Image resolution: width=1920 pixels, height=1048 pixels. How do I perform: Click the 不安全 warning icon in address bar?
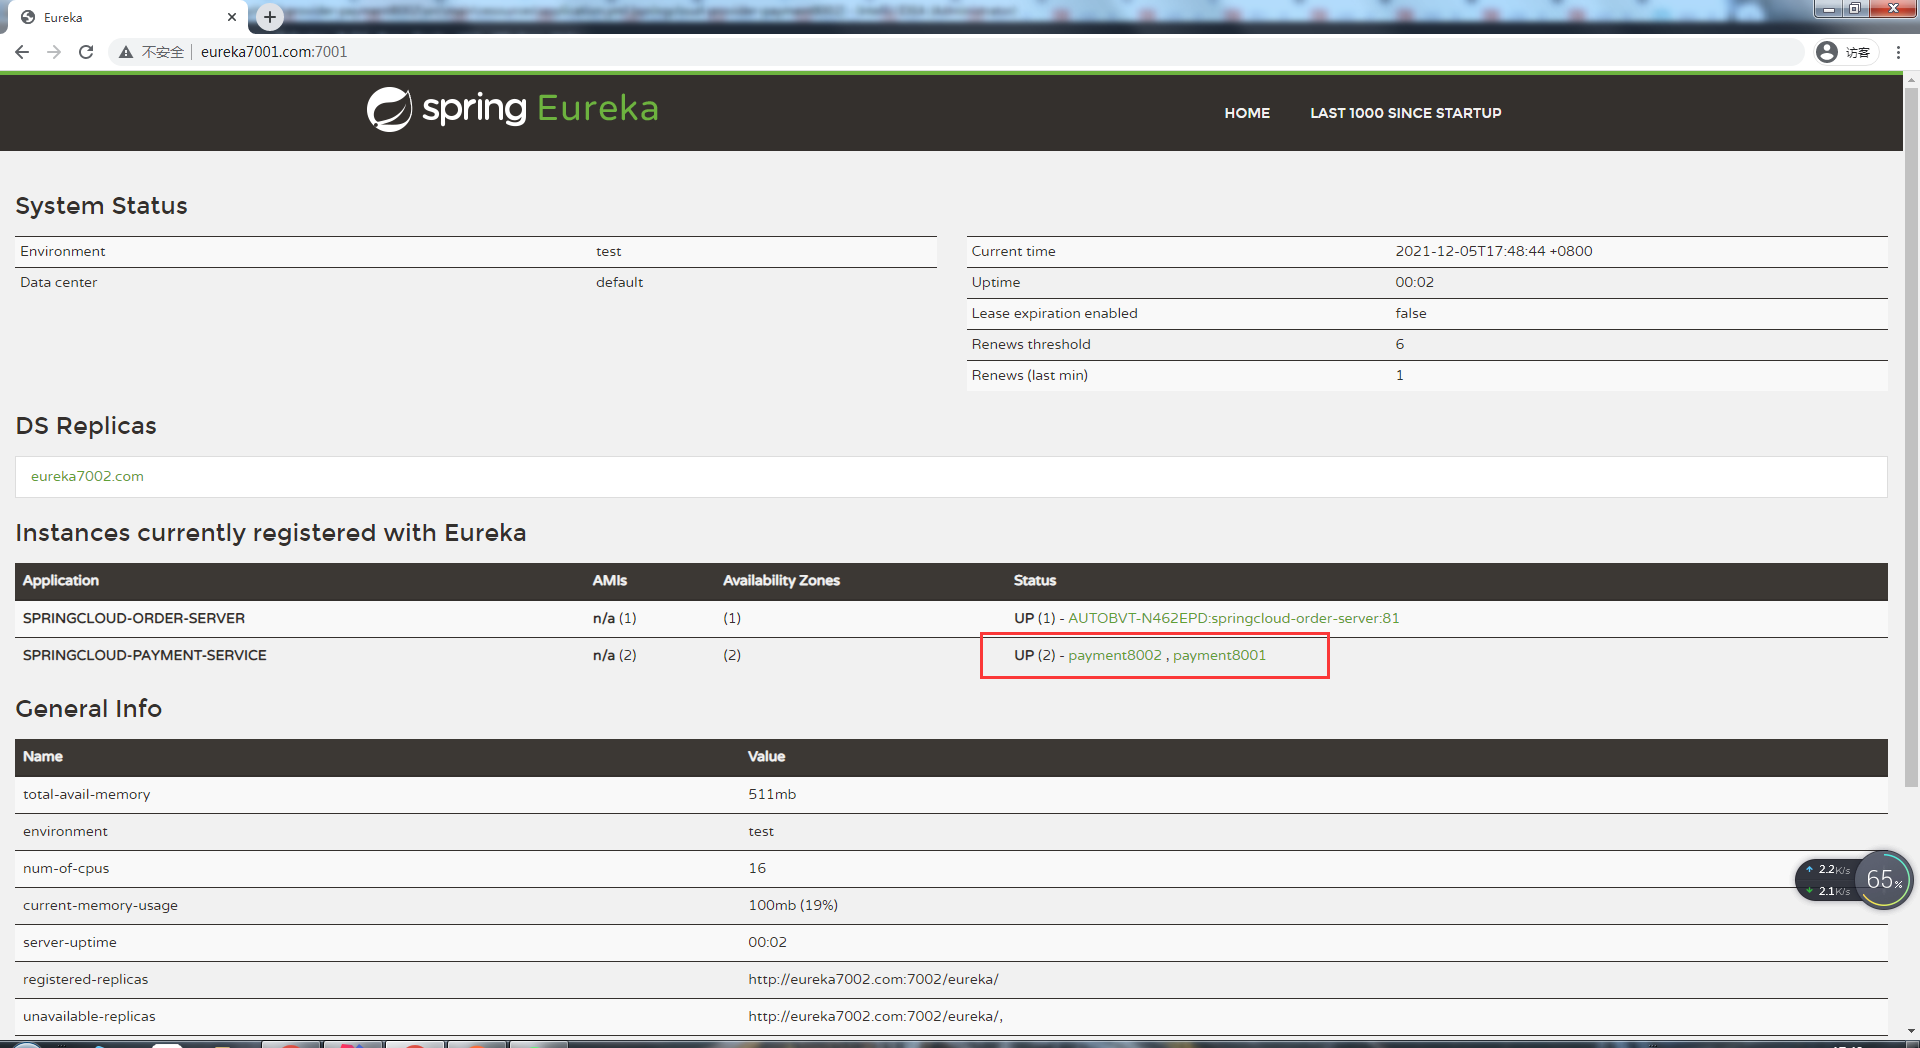(126, 52)
